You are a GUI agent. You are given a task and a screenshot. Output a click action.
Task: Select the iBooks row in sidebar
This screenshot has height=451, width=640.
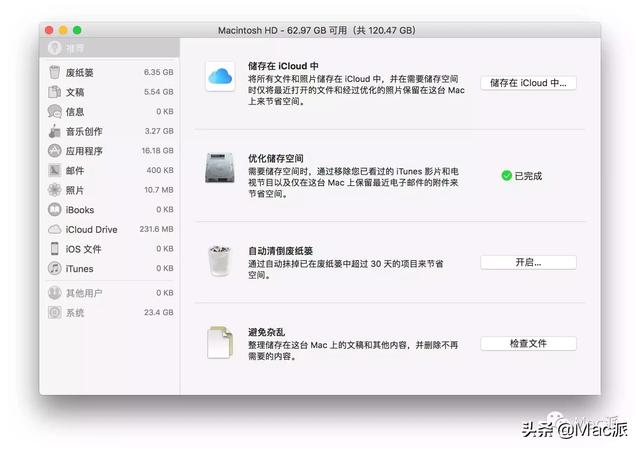(x=110, y=209)
